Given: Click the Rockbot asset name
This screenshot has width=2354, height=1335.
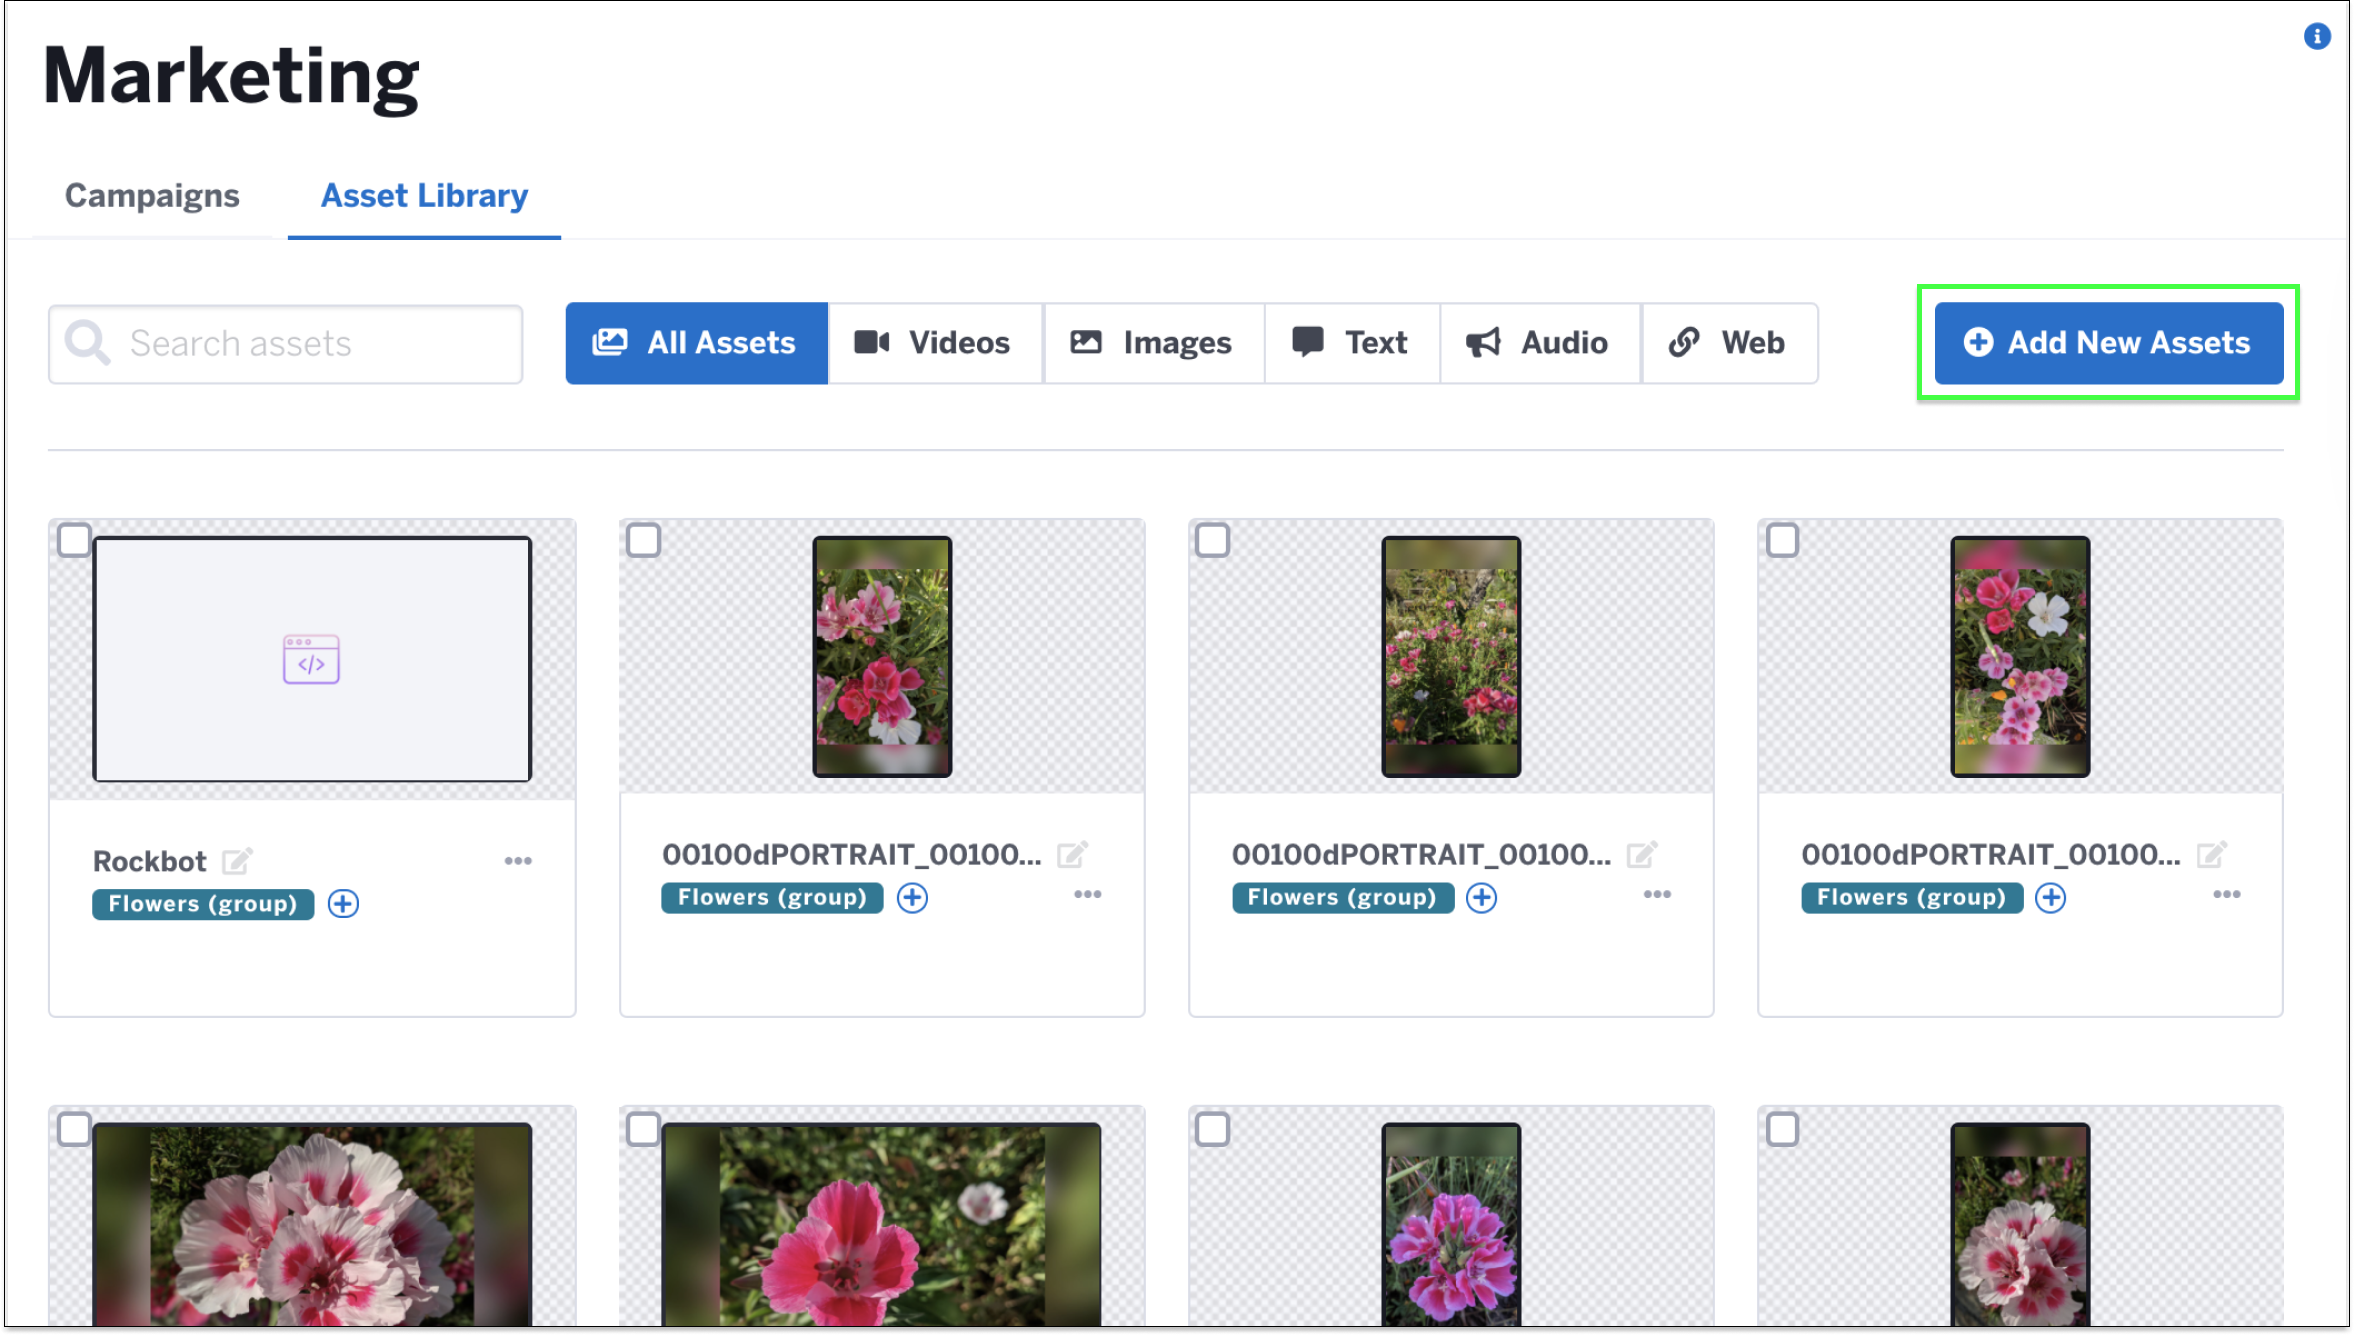Looking at the screenshot, I should click(x=149, y=861).
